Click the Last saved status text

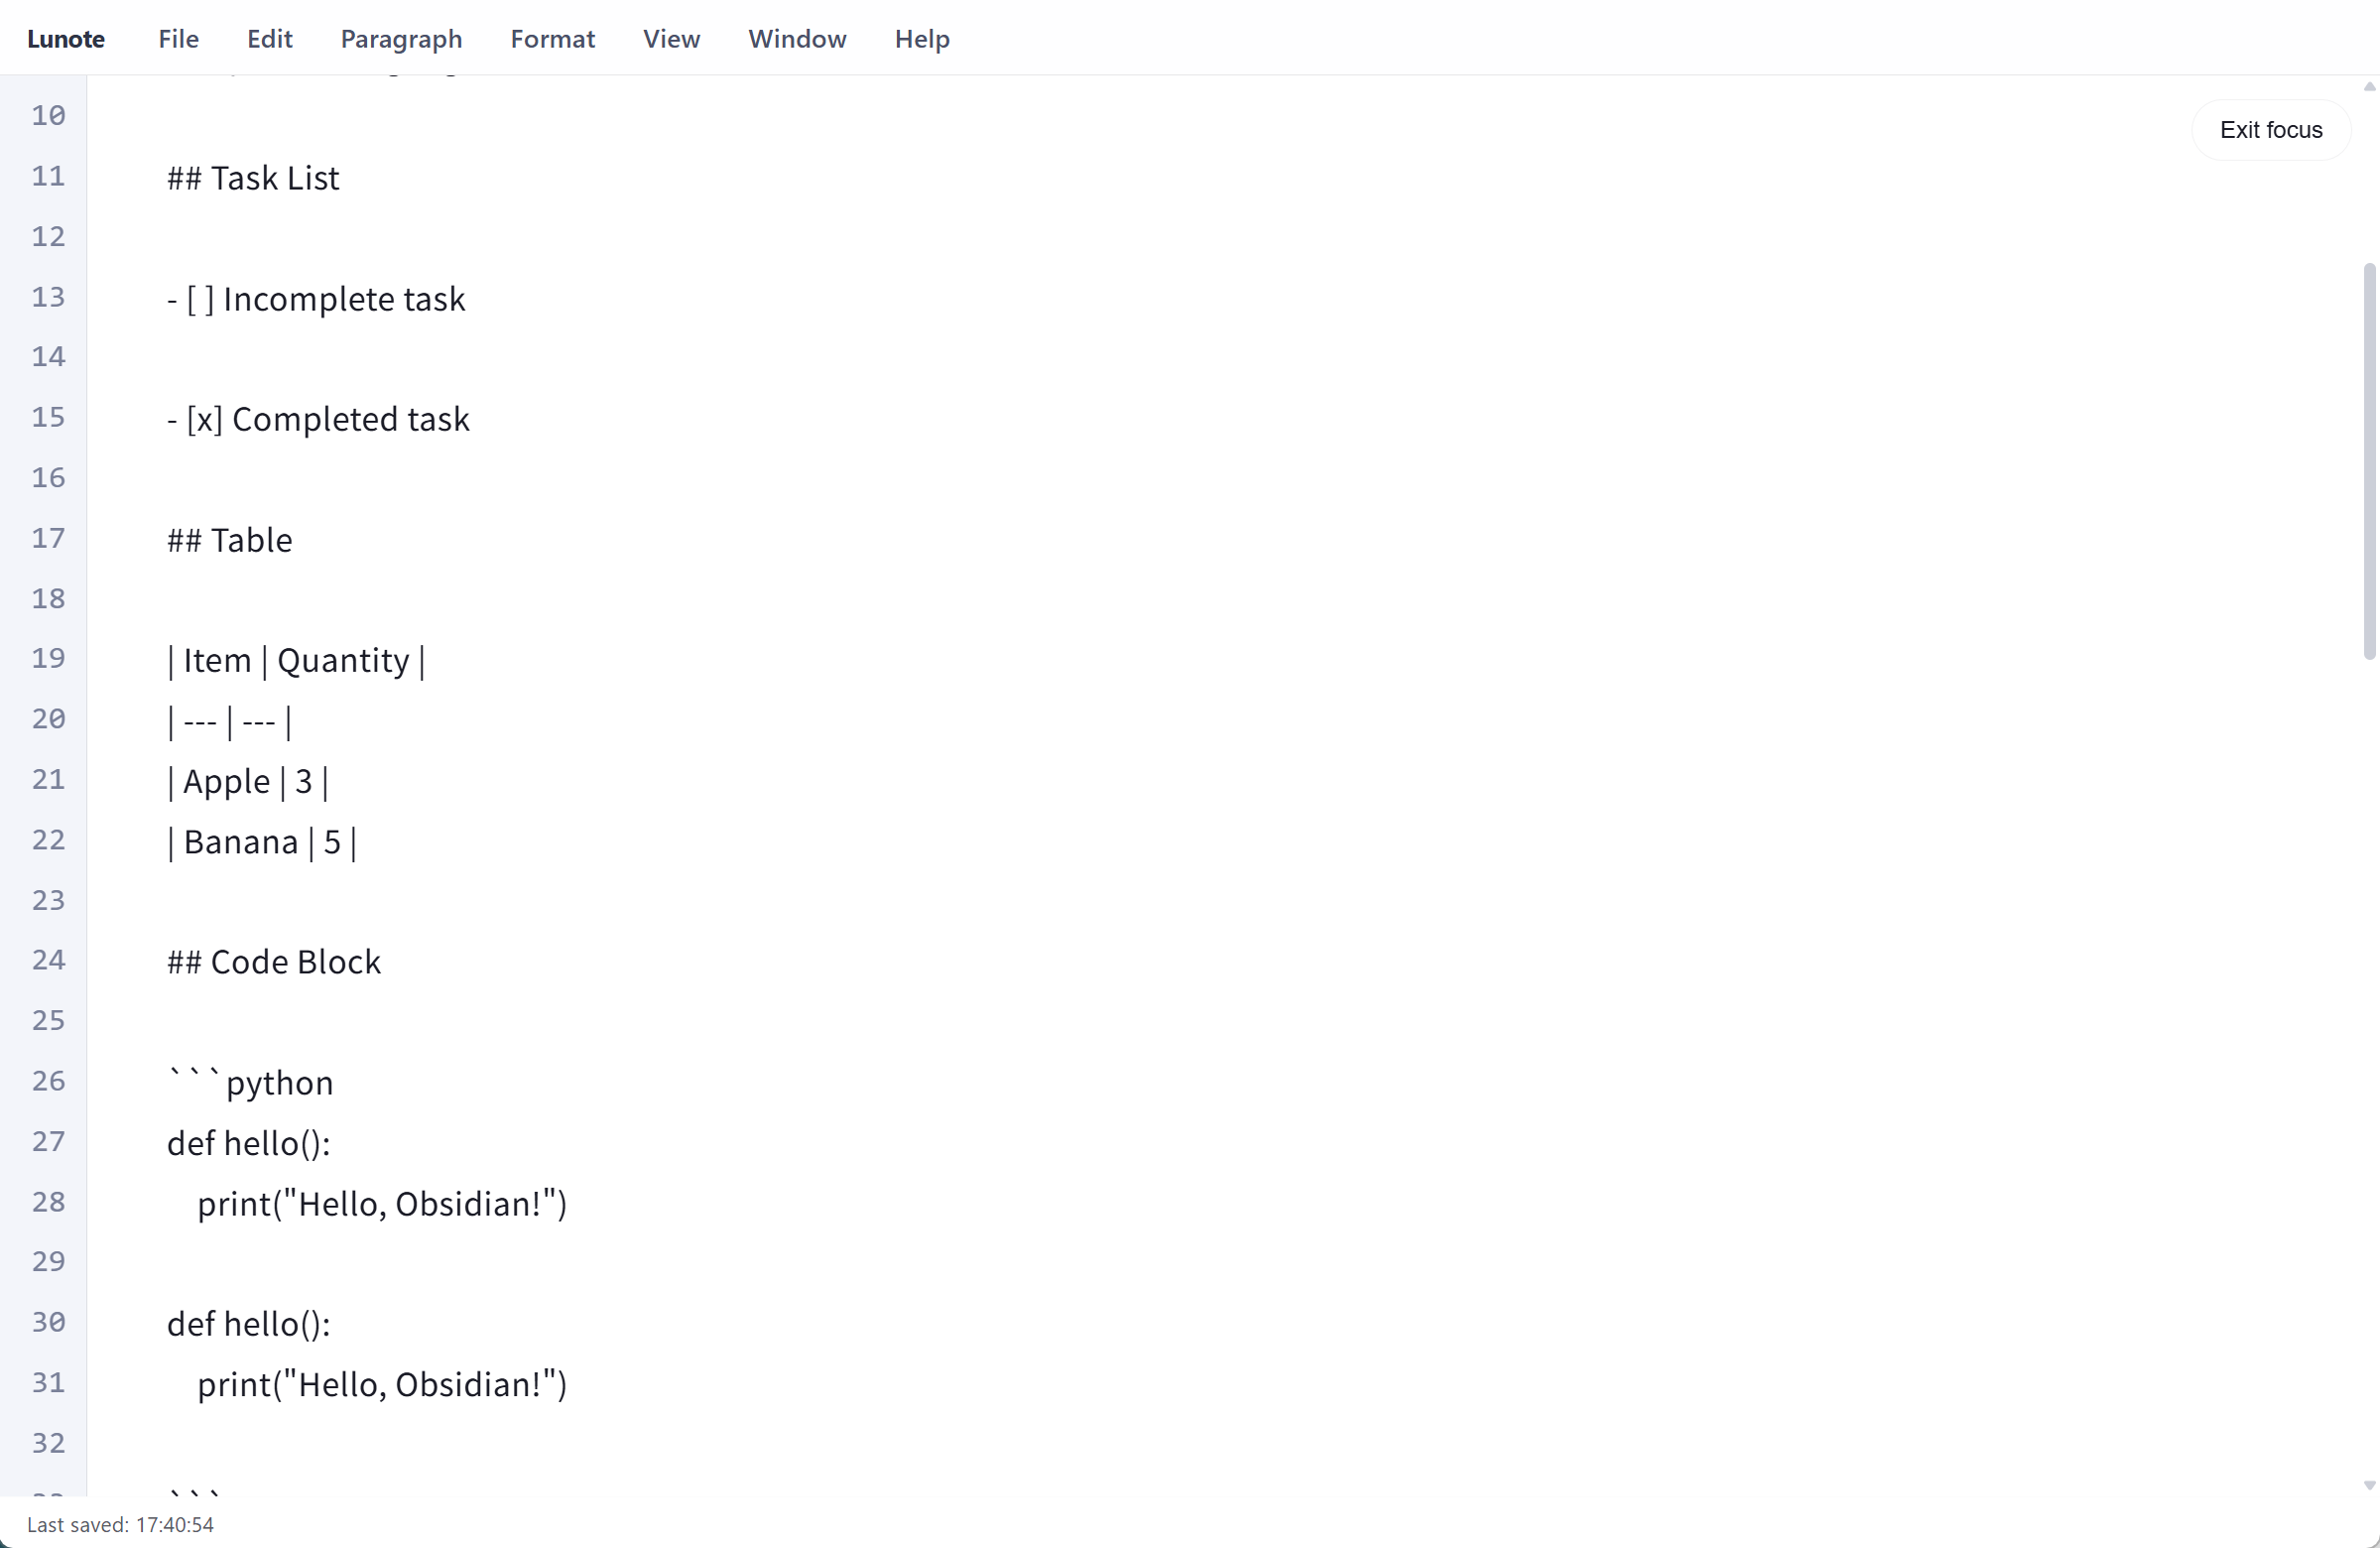coord(120,1524)
